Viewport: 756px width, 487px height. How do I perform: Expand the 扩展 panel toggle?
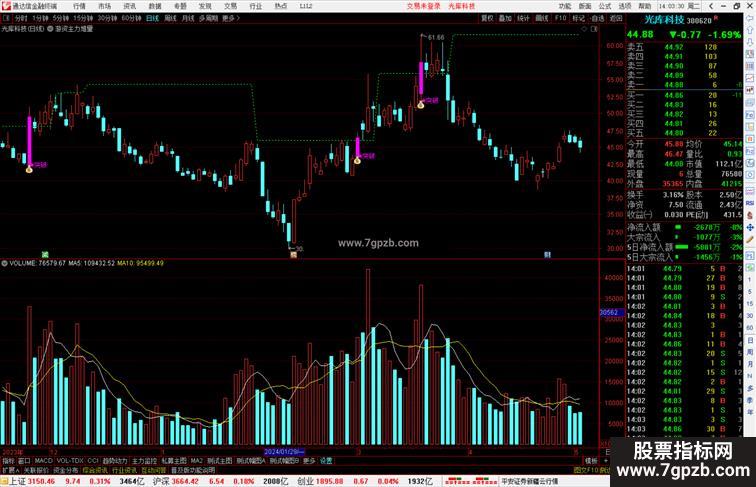10,470
